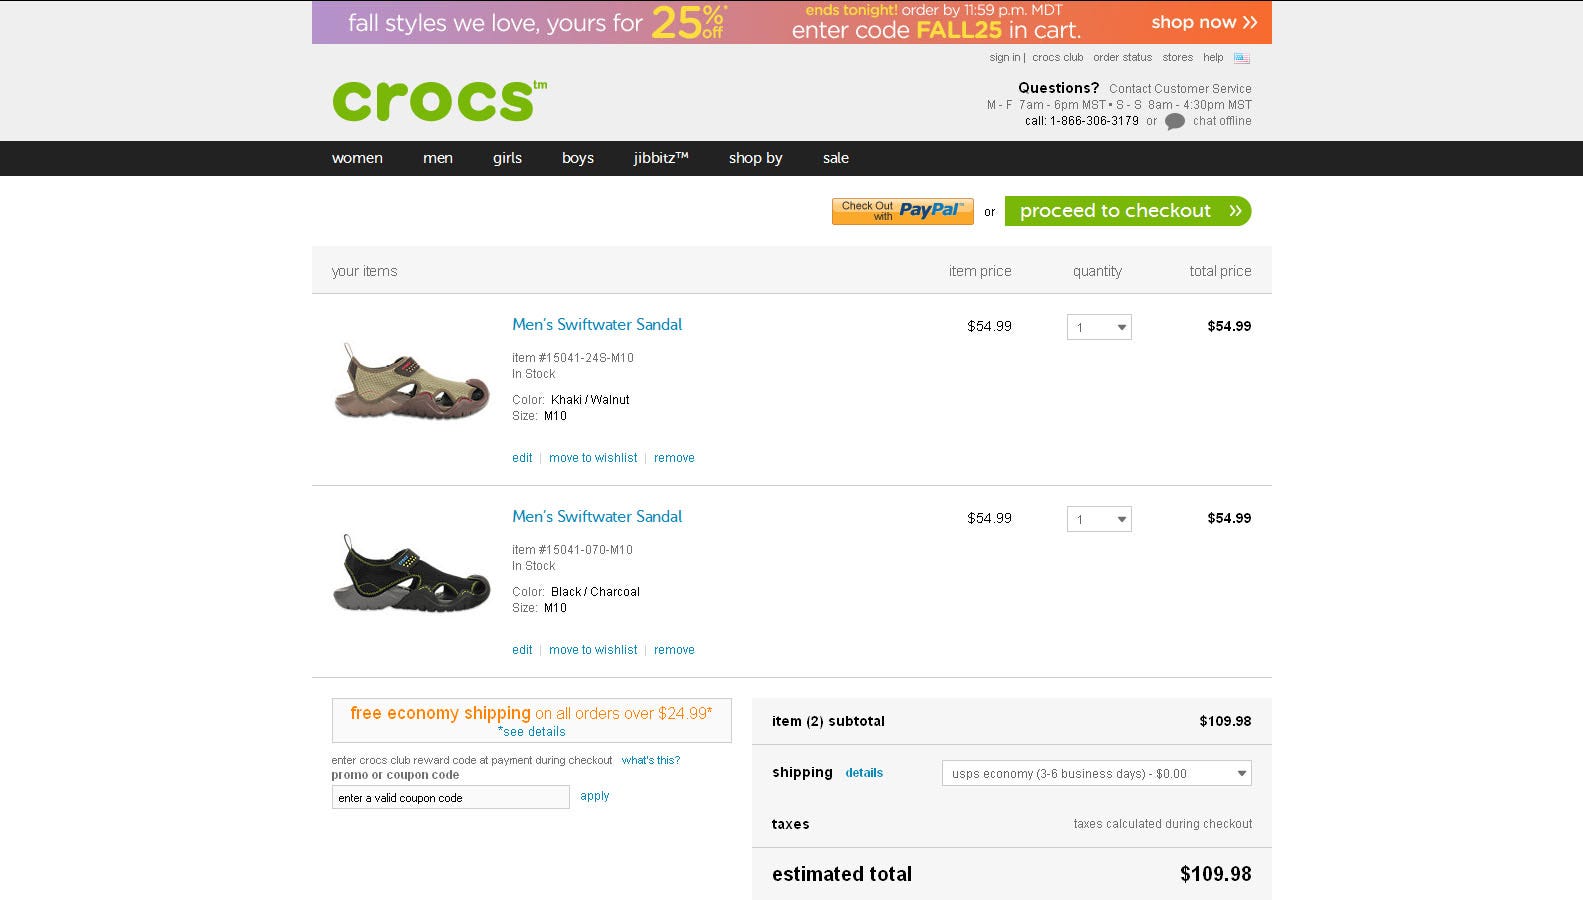Screen dimensions: 1583x900
Task: Open the stores link
Action: [x=1177, y=58]
